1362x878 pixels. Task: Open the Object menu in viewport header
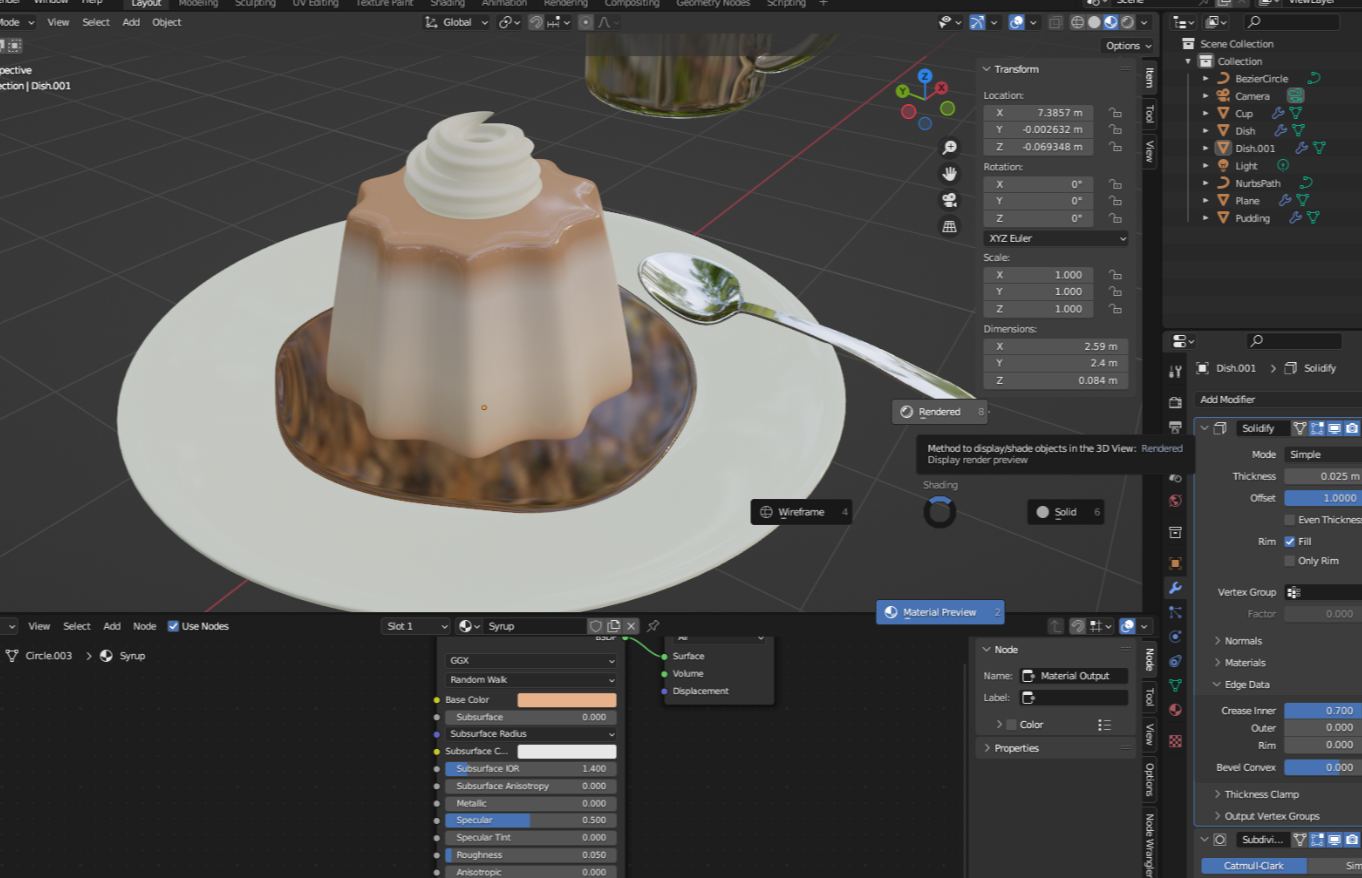[x=167, y=22]
